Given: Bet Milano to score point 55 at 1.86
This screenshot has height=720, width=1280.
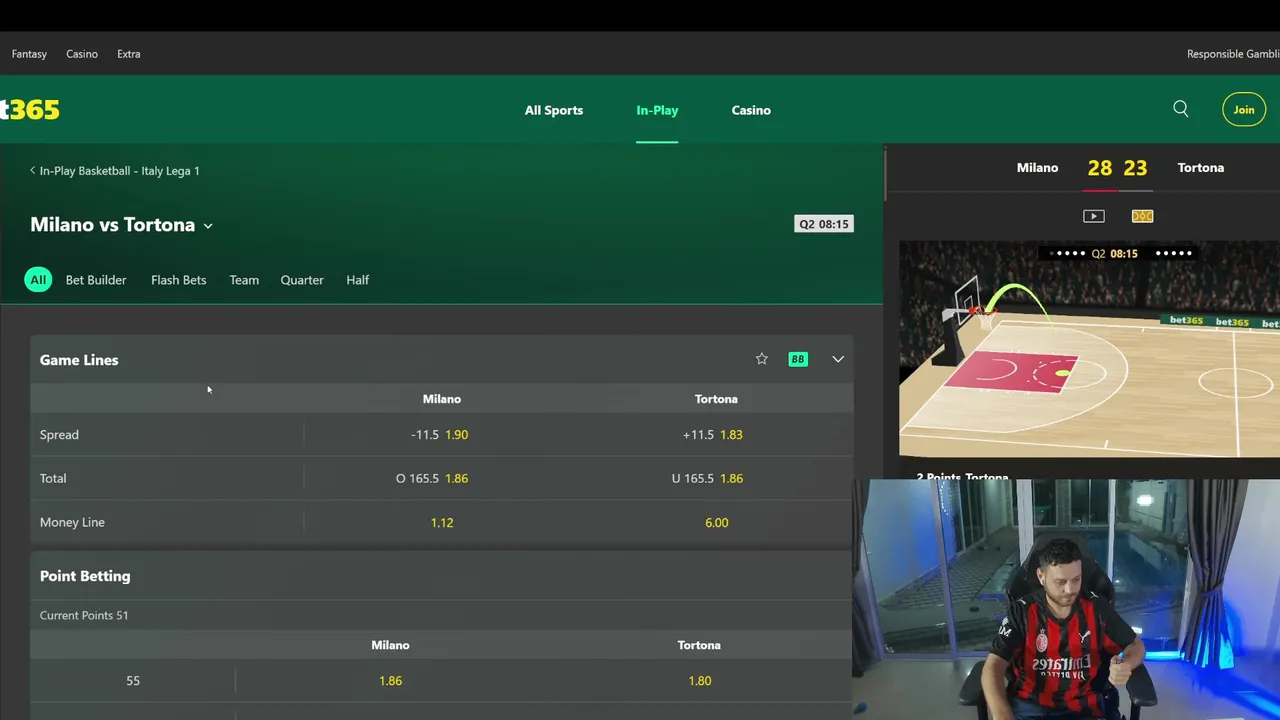Looking at the screenshot, I should (390, 681).
